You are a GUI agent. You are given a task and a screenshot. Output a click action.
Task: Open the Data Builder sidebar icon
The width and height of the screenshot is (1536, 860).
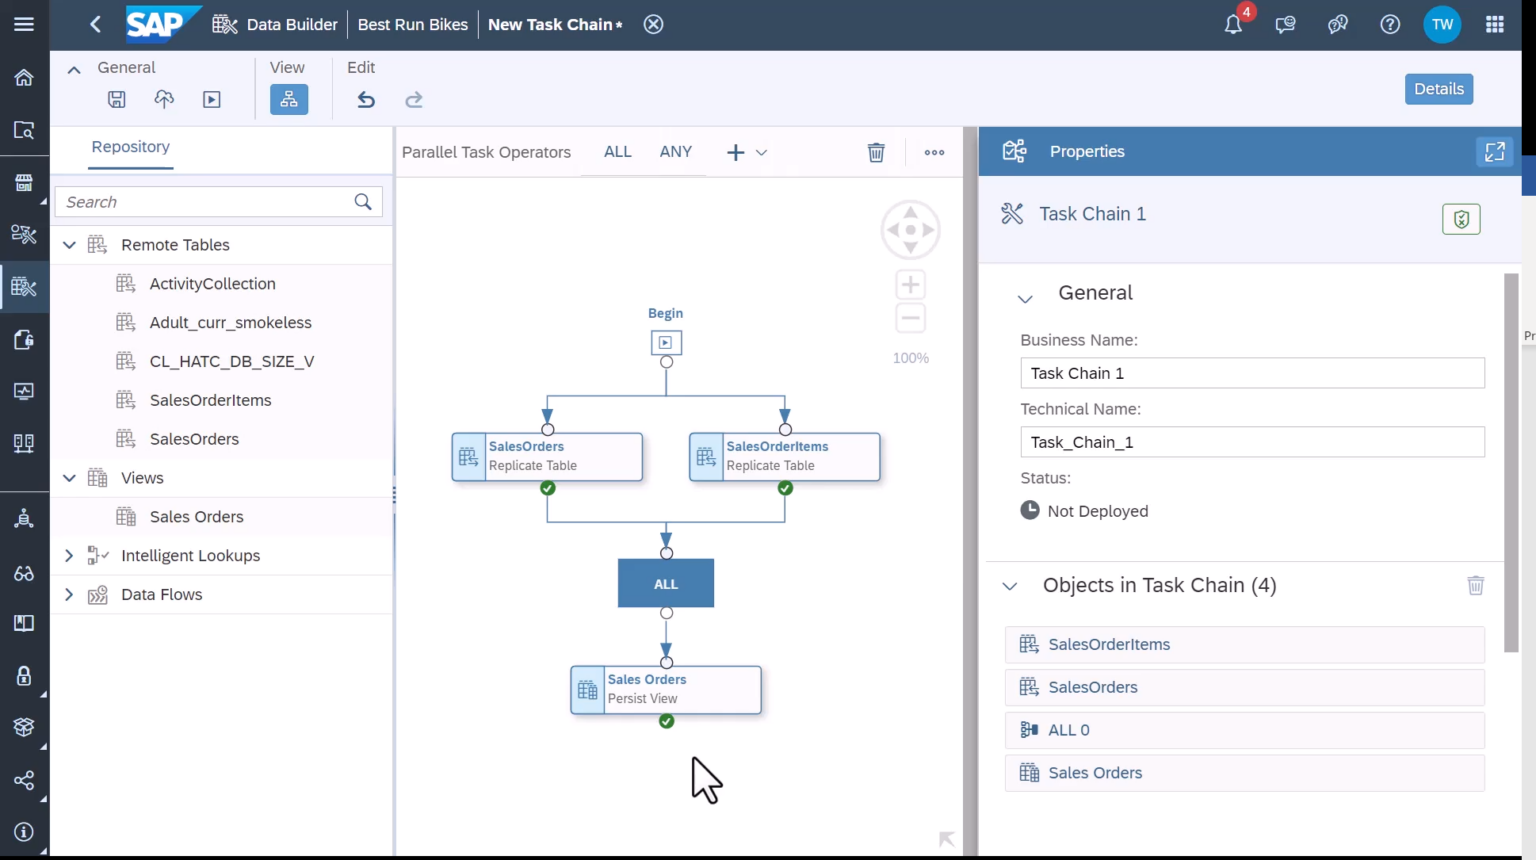coord(24,288)
